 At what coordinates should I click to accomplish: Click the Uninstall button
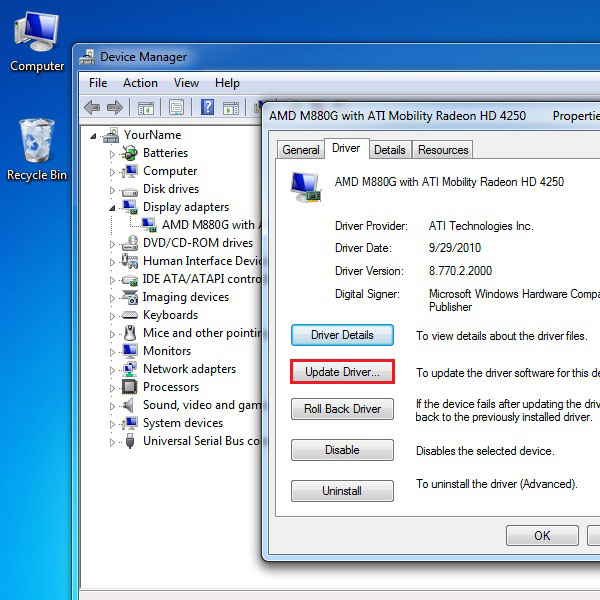[342, 491]
